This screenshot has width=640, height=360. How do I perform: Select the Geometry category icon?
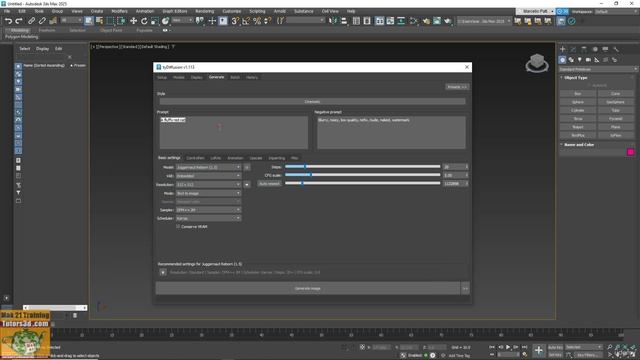[562, 60]
